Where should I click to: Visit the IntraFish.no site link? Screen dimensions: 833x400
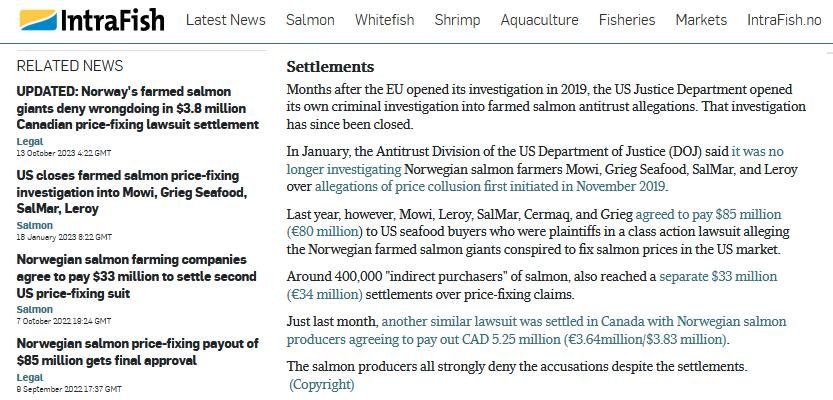click(783, 20)
